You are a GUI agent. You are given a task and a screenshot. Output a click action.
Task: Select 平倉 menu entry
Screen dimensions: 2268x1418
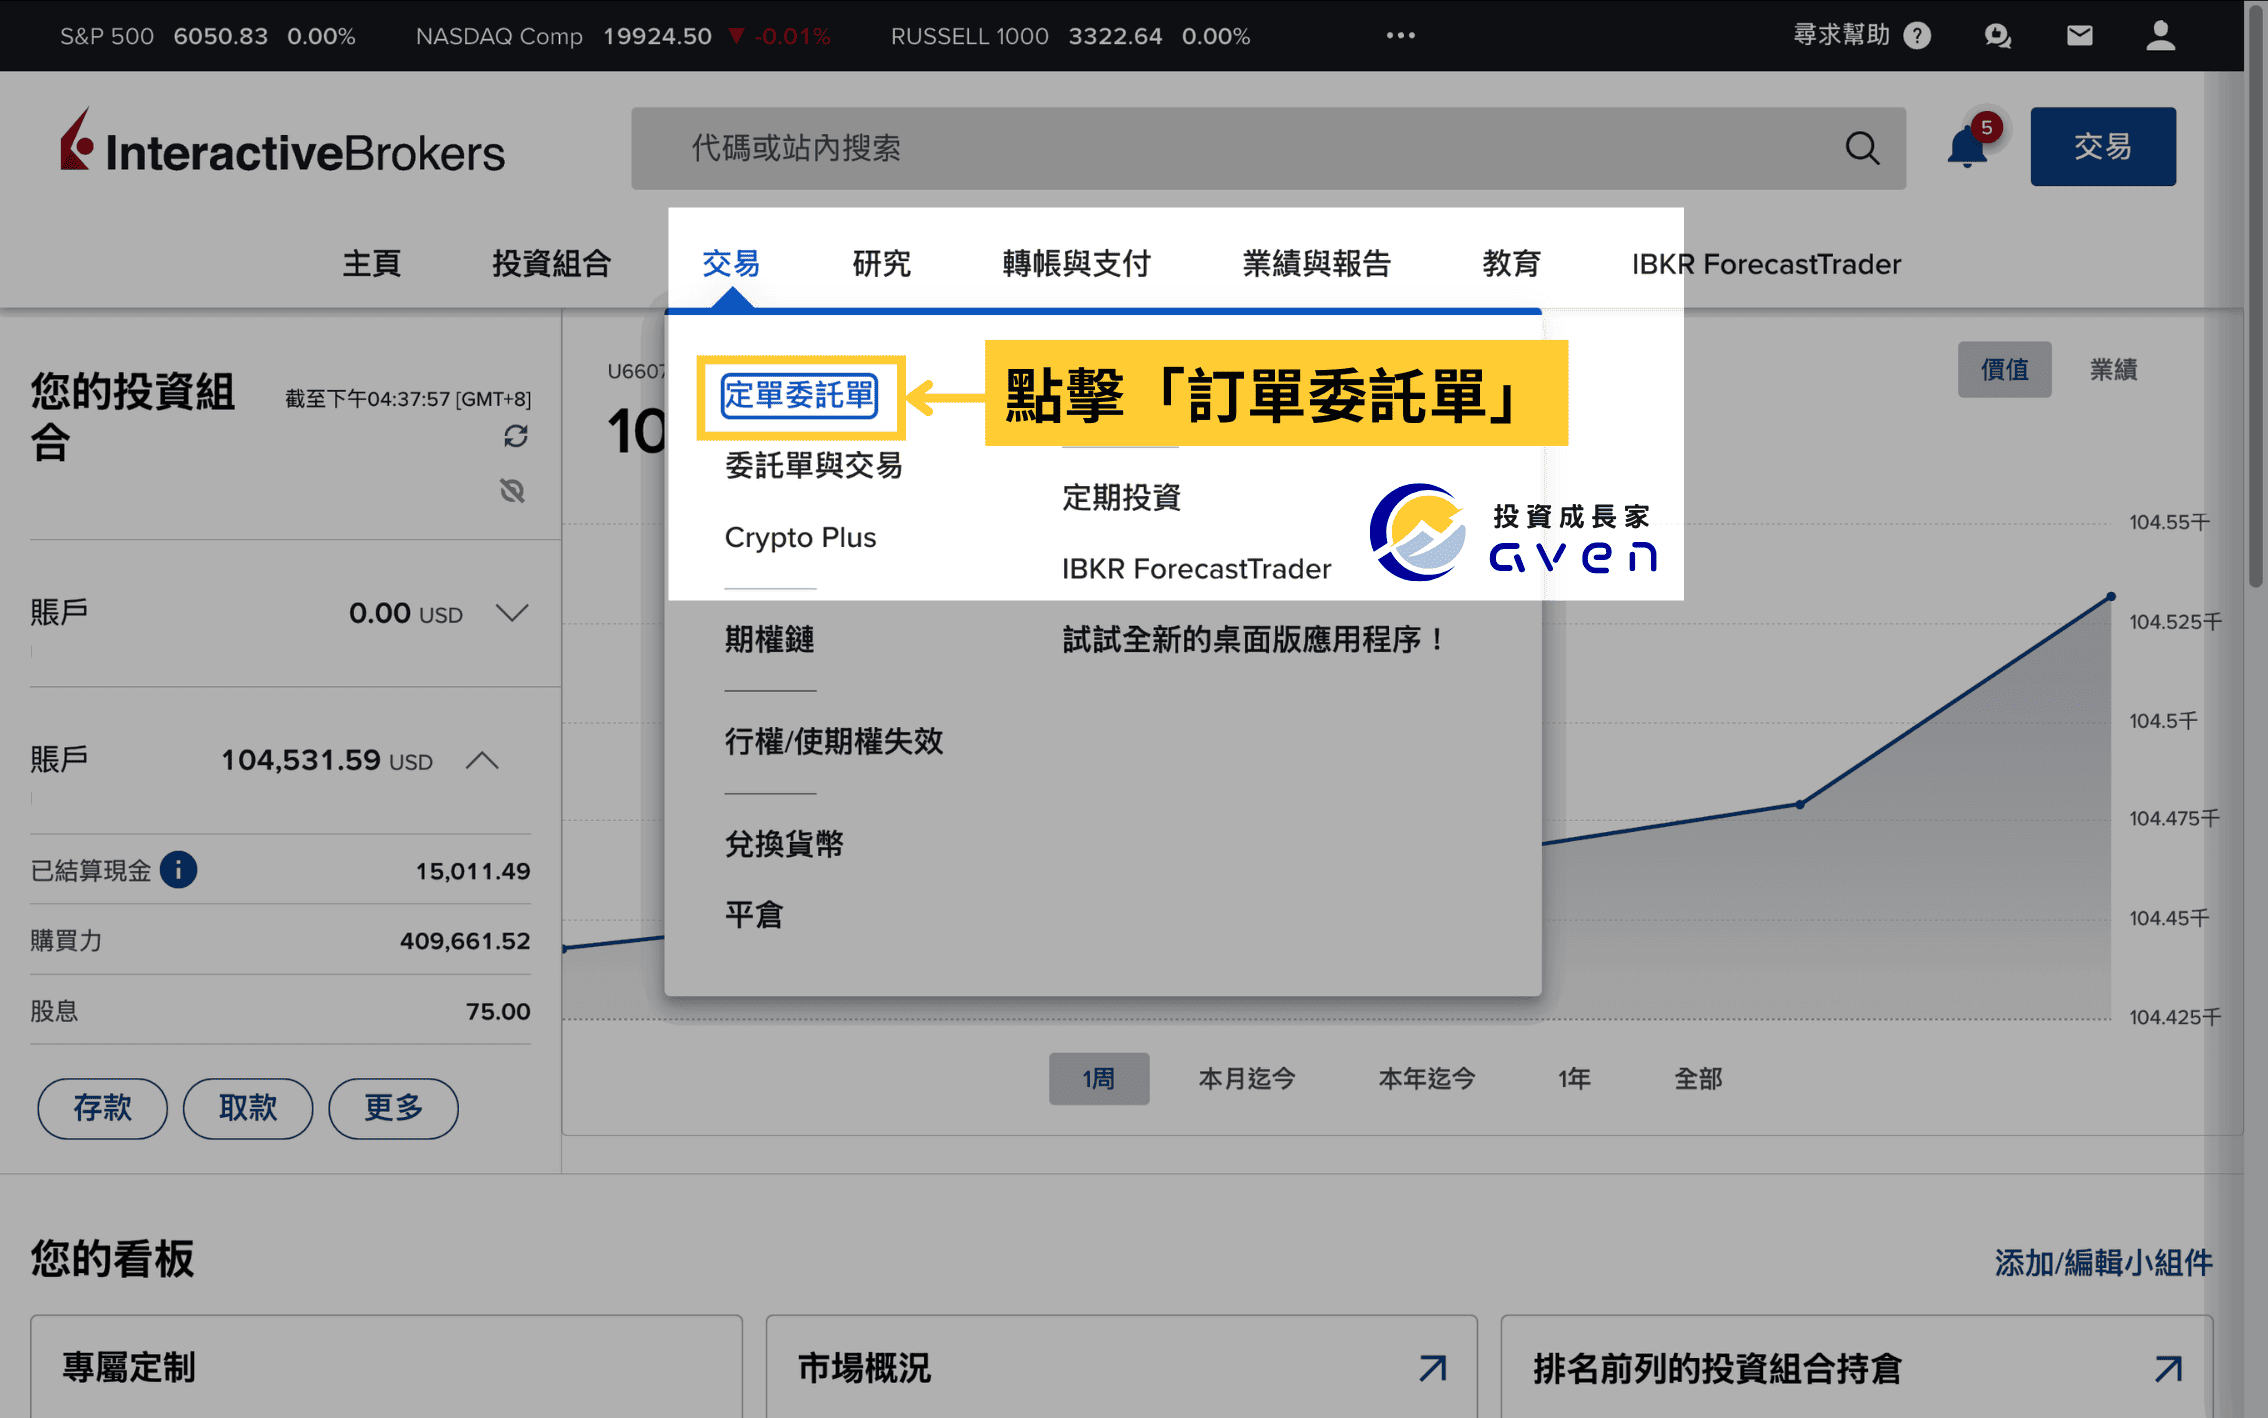pyautogui.click(x=754, y=914)
